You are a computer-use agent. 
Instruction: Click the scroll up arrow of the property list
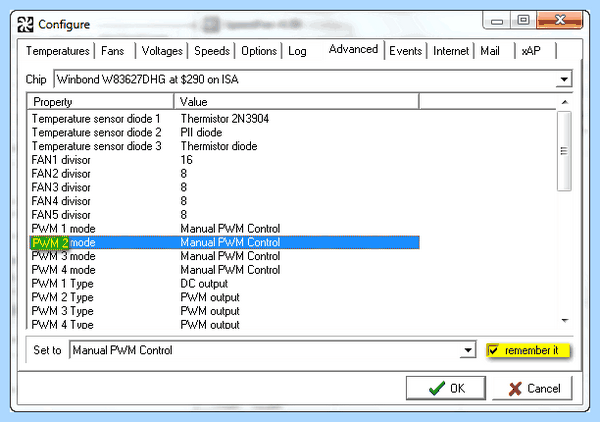(564, 102)
